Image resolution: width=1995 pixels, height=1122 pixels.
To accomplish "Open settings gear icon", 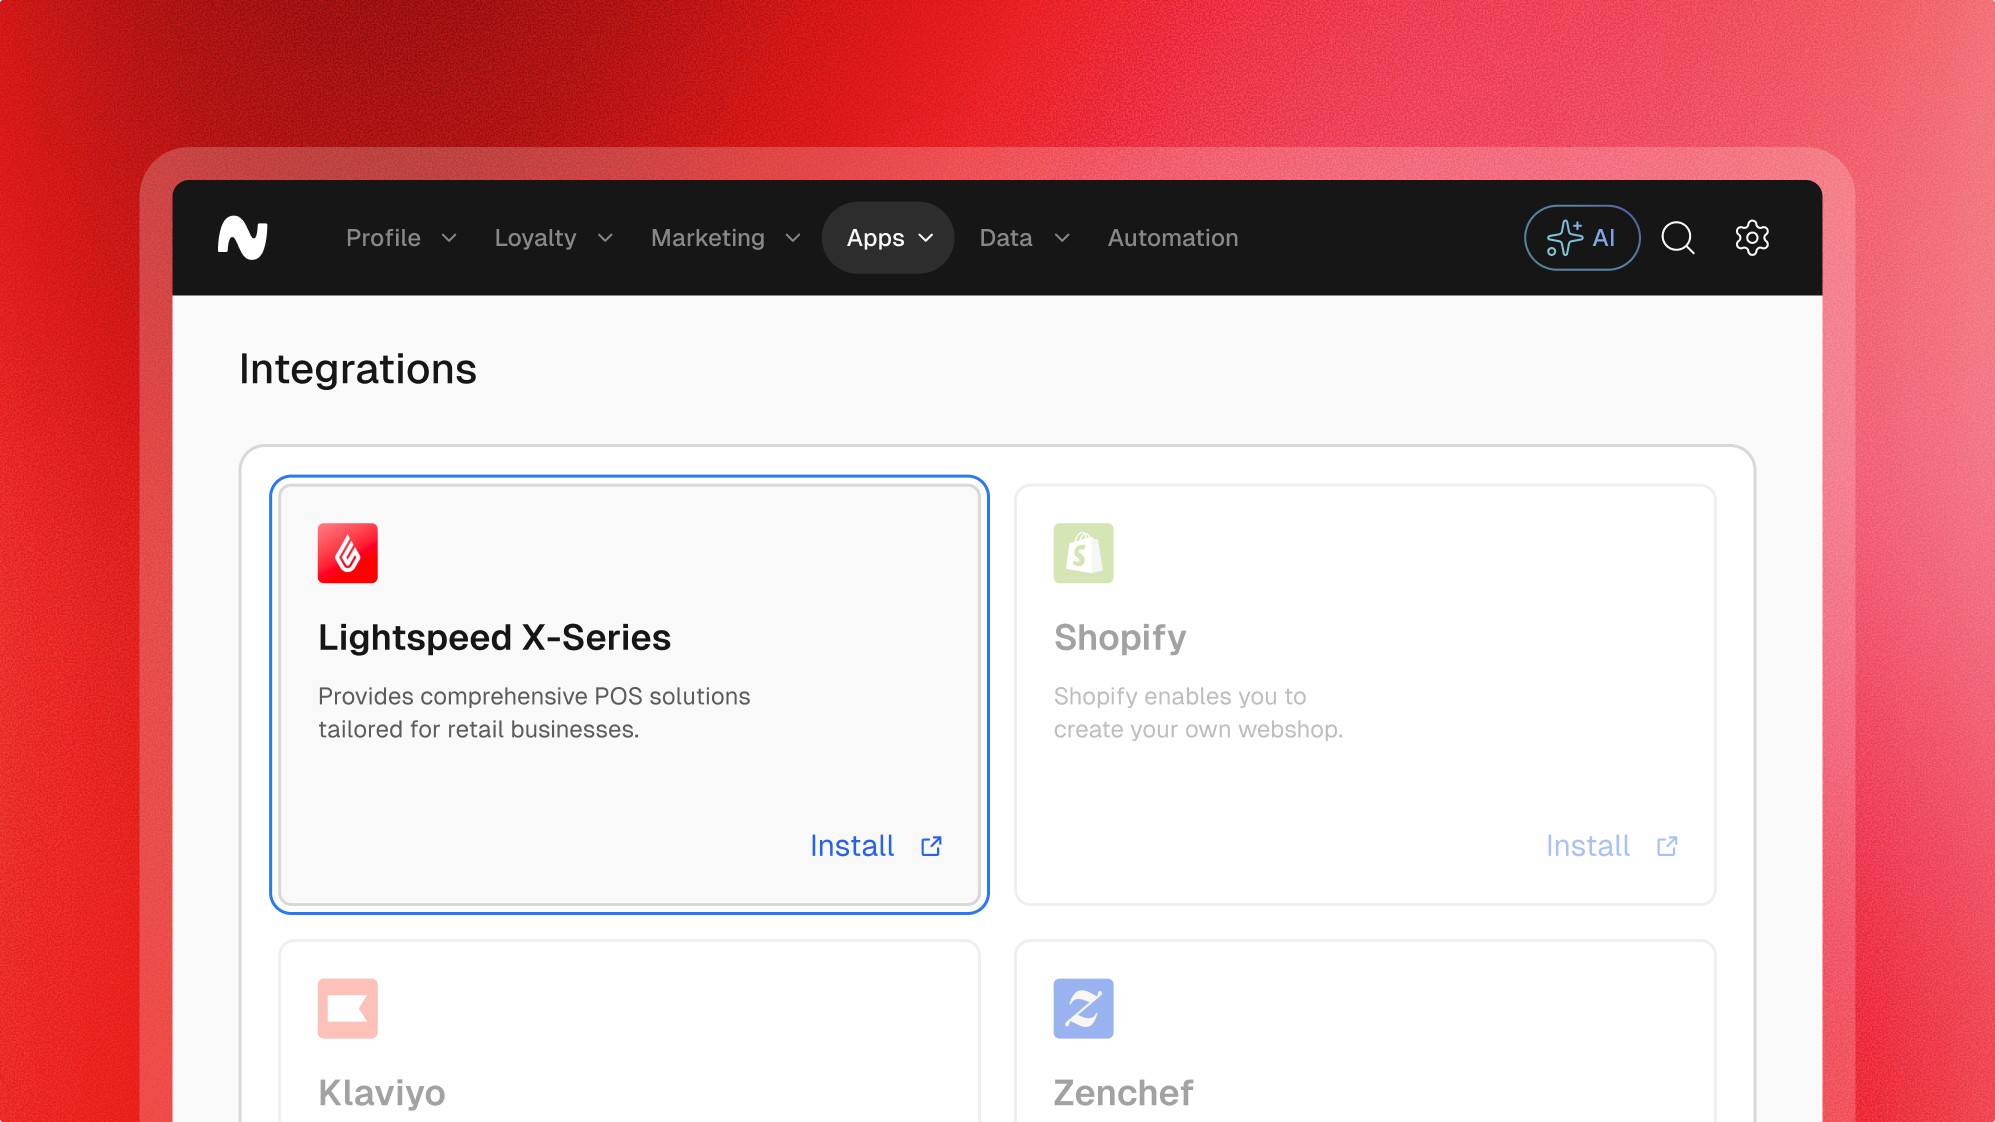I will [1751, 238].
